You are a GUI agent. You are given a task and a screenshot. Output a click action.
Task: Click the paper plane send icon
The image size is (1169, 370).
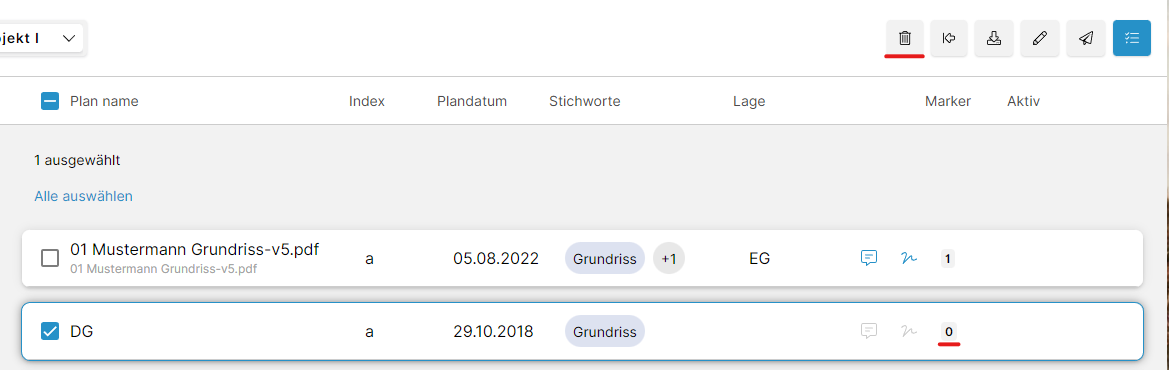pyautogui.click(x=1086, y=38)
